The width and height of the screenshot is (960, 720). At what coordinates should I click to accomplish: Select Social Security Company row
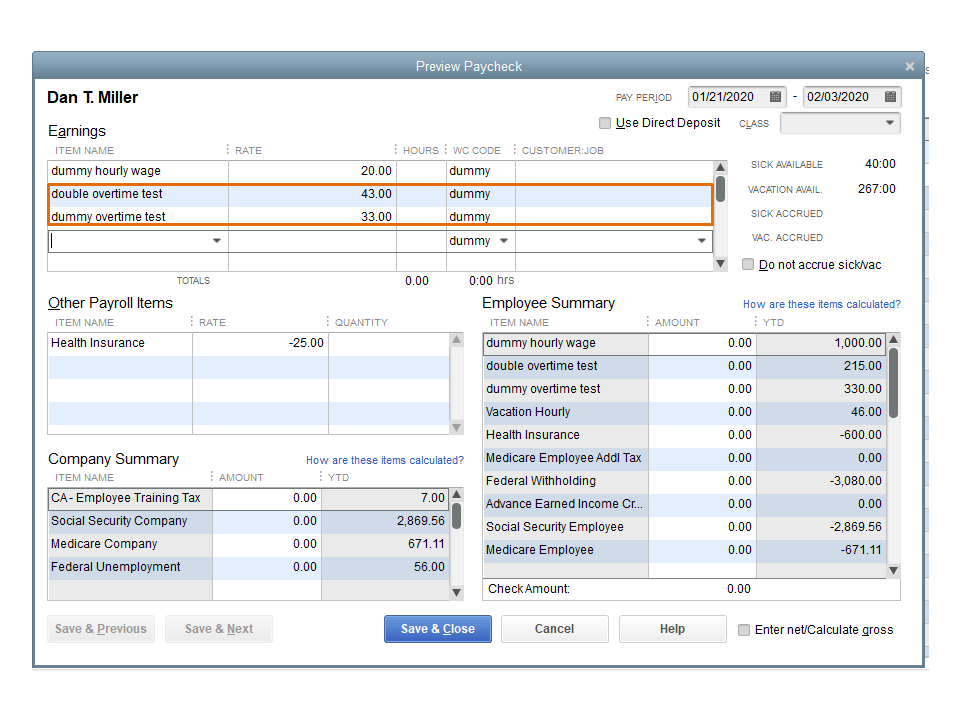[248, 521]
